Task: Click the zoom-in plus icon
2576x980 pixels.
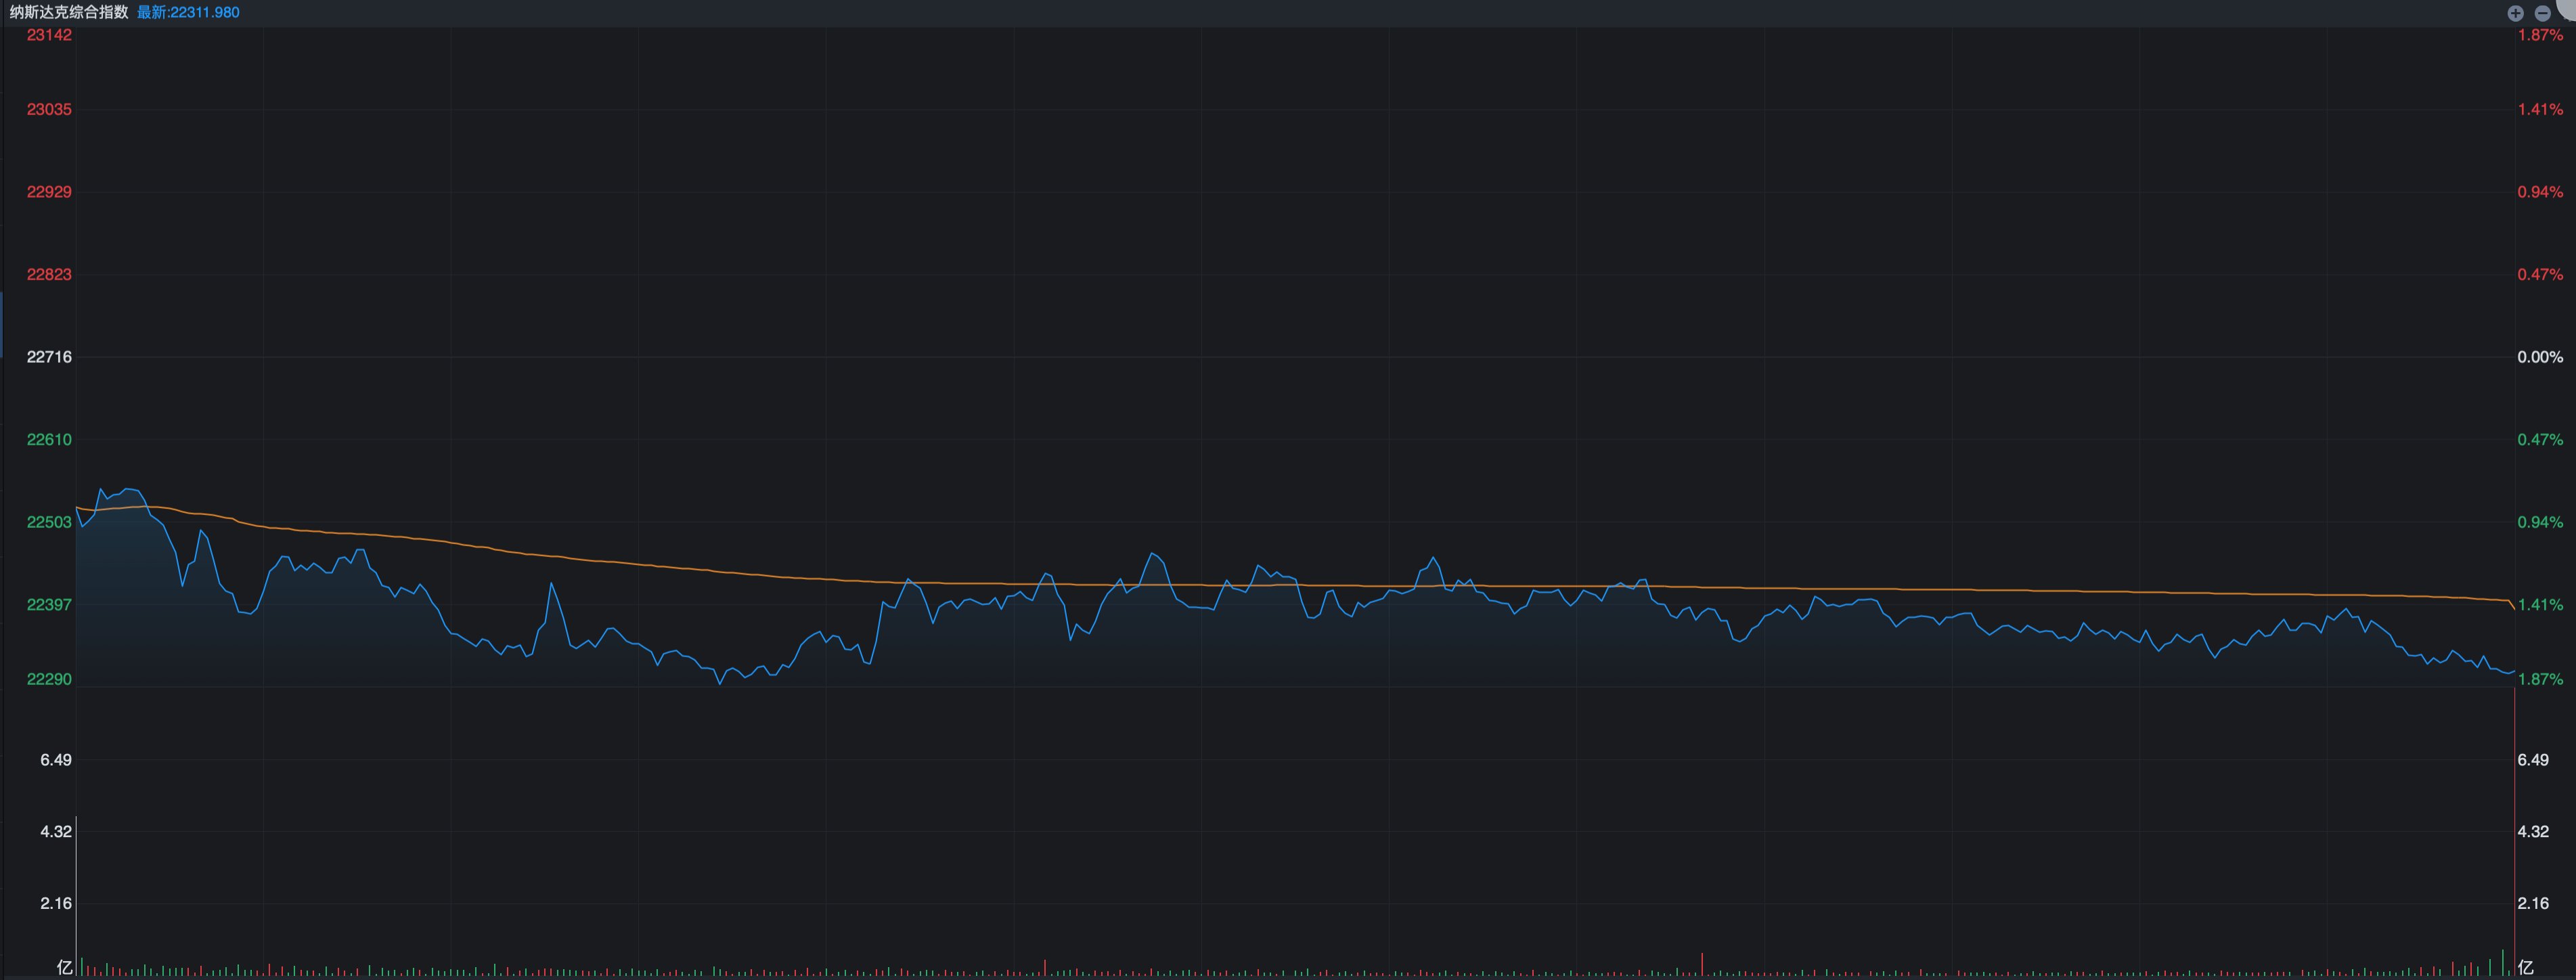Action: [2515, 13]
